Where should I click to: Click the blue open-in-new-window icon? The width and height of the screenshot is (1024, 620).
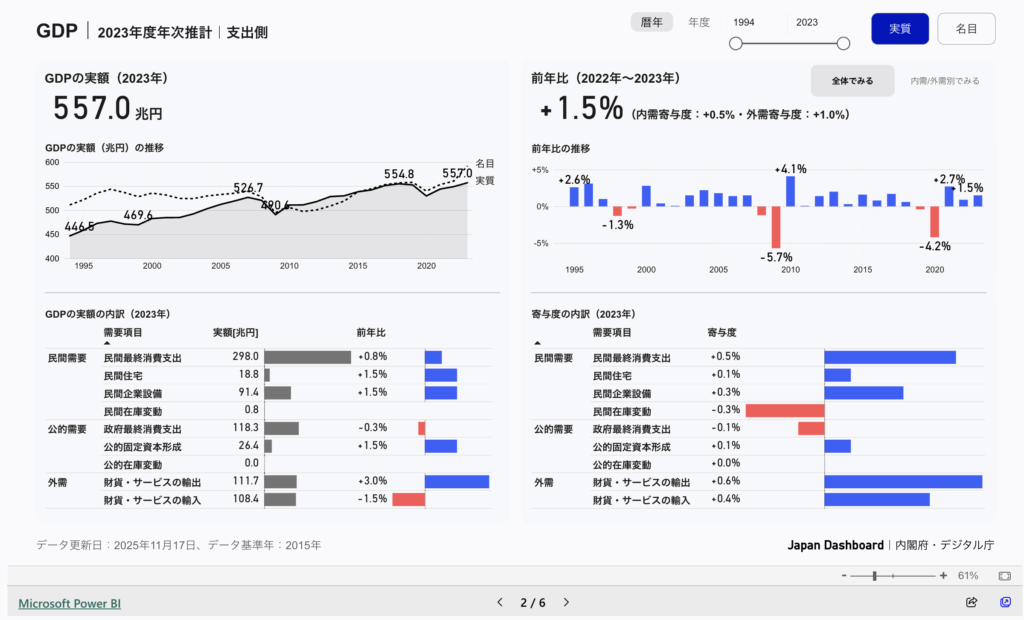[x=1005, y=602]
